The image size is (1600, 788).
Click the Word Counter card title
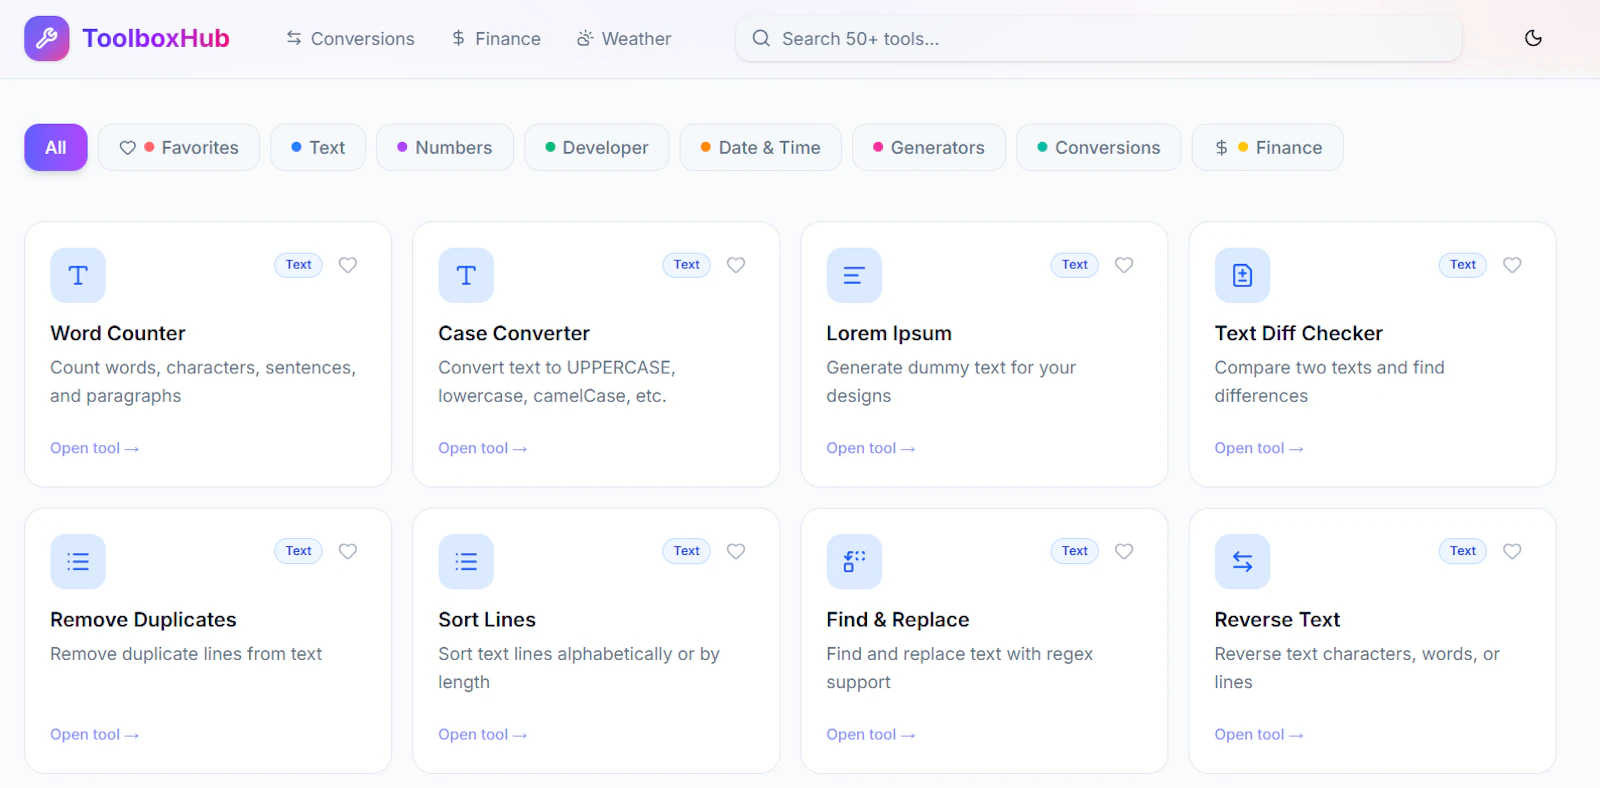(x=118, y=333)
